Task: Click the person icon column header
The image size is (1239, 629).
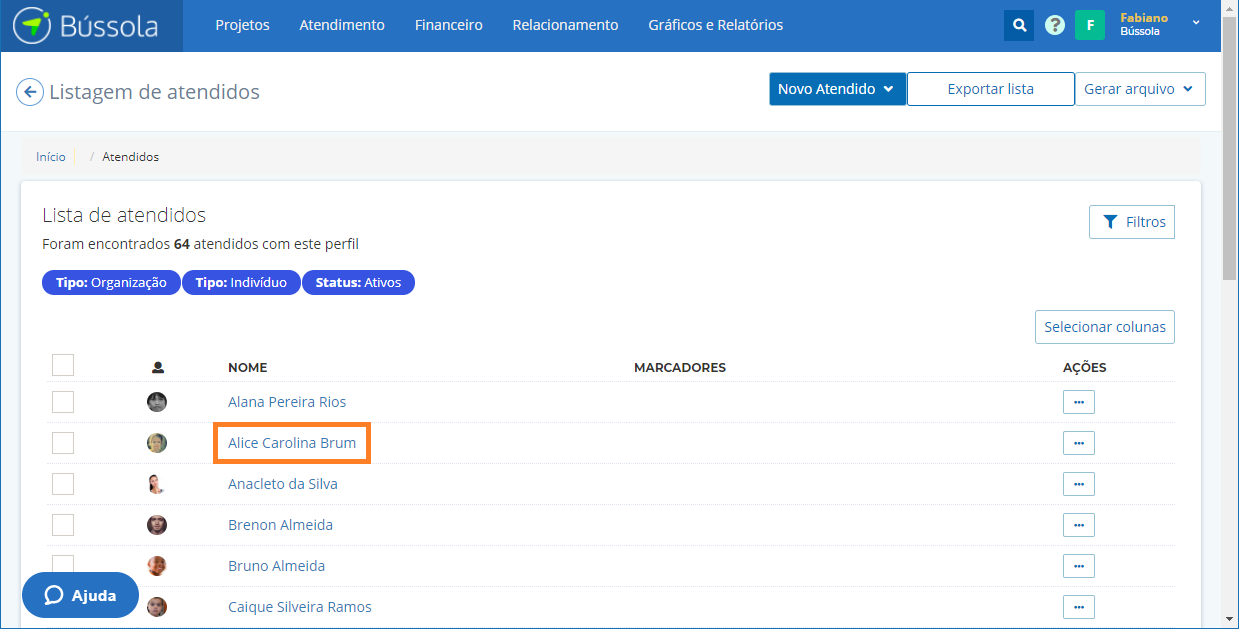Action: tap(158, 368)
